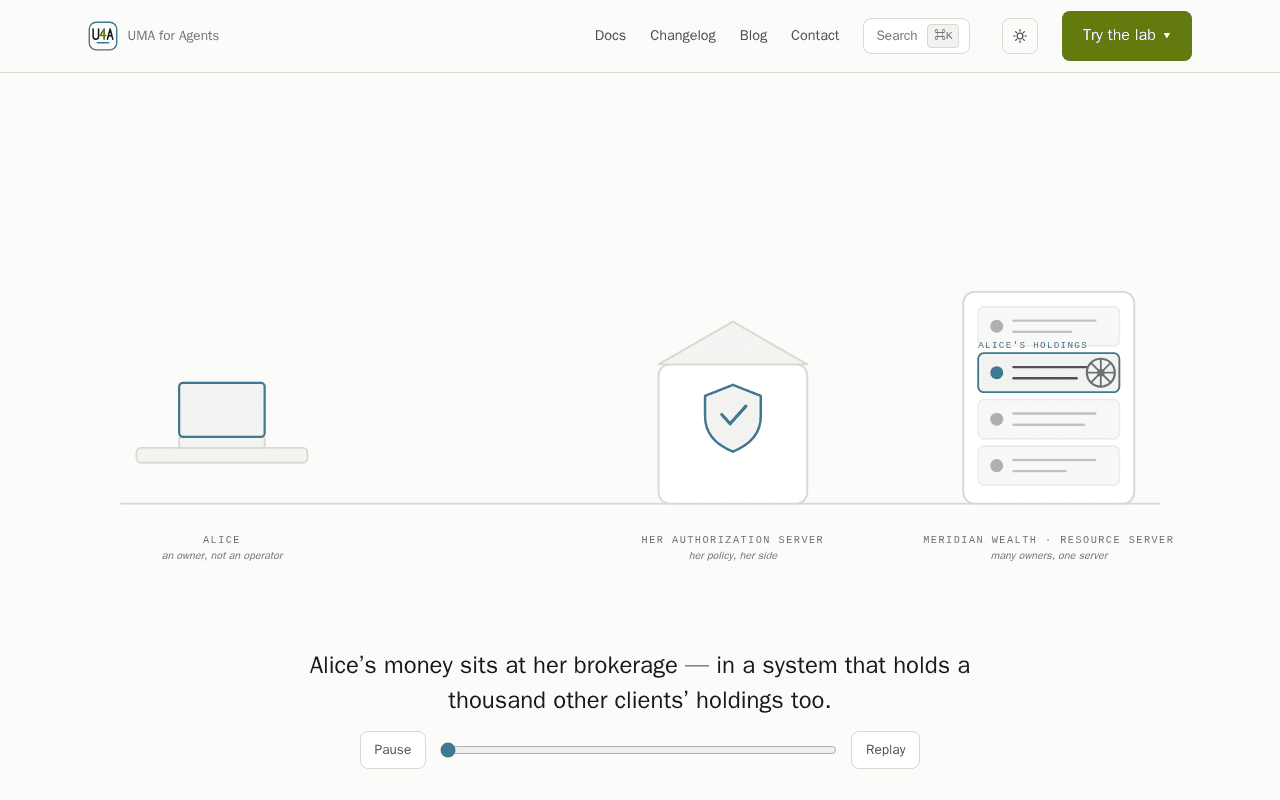Select the highlighted Alice's holdings row
Image resolution: width=1280 pixels, height=800 pixels.
coord(1049,373)
